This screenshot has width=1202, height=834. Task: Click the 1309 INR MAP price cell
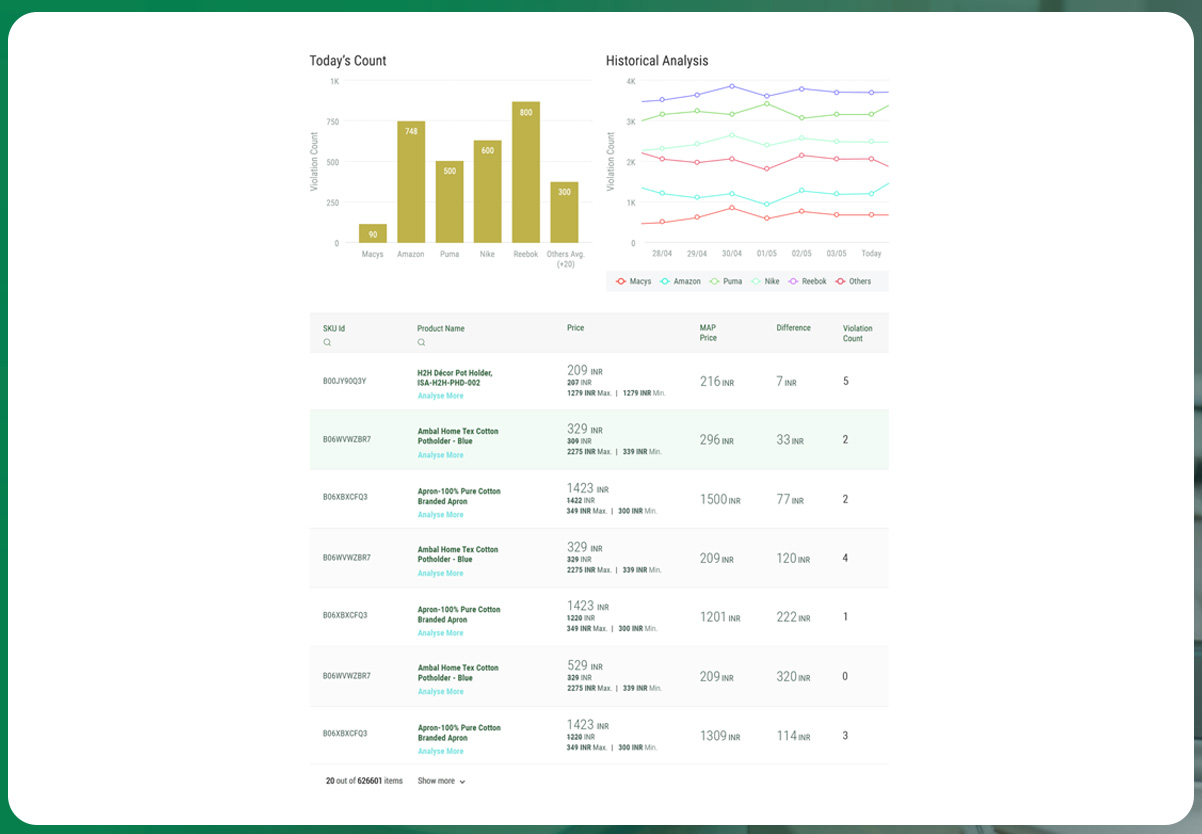720,736
